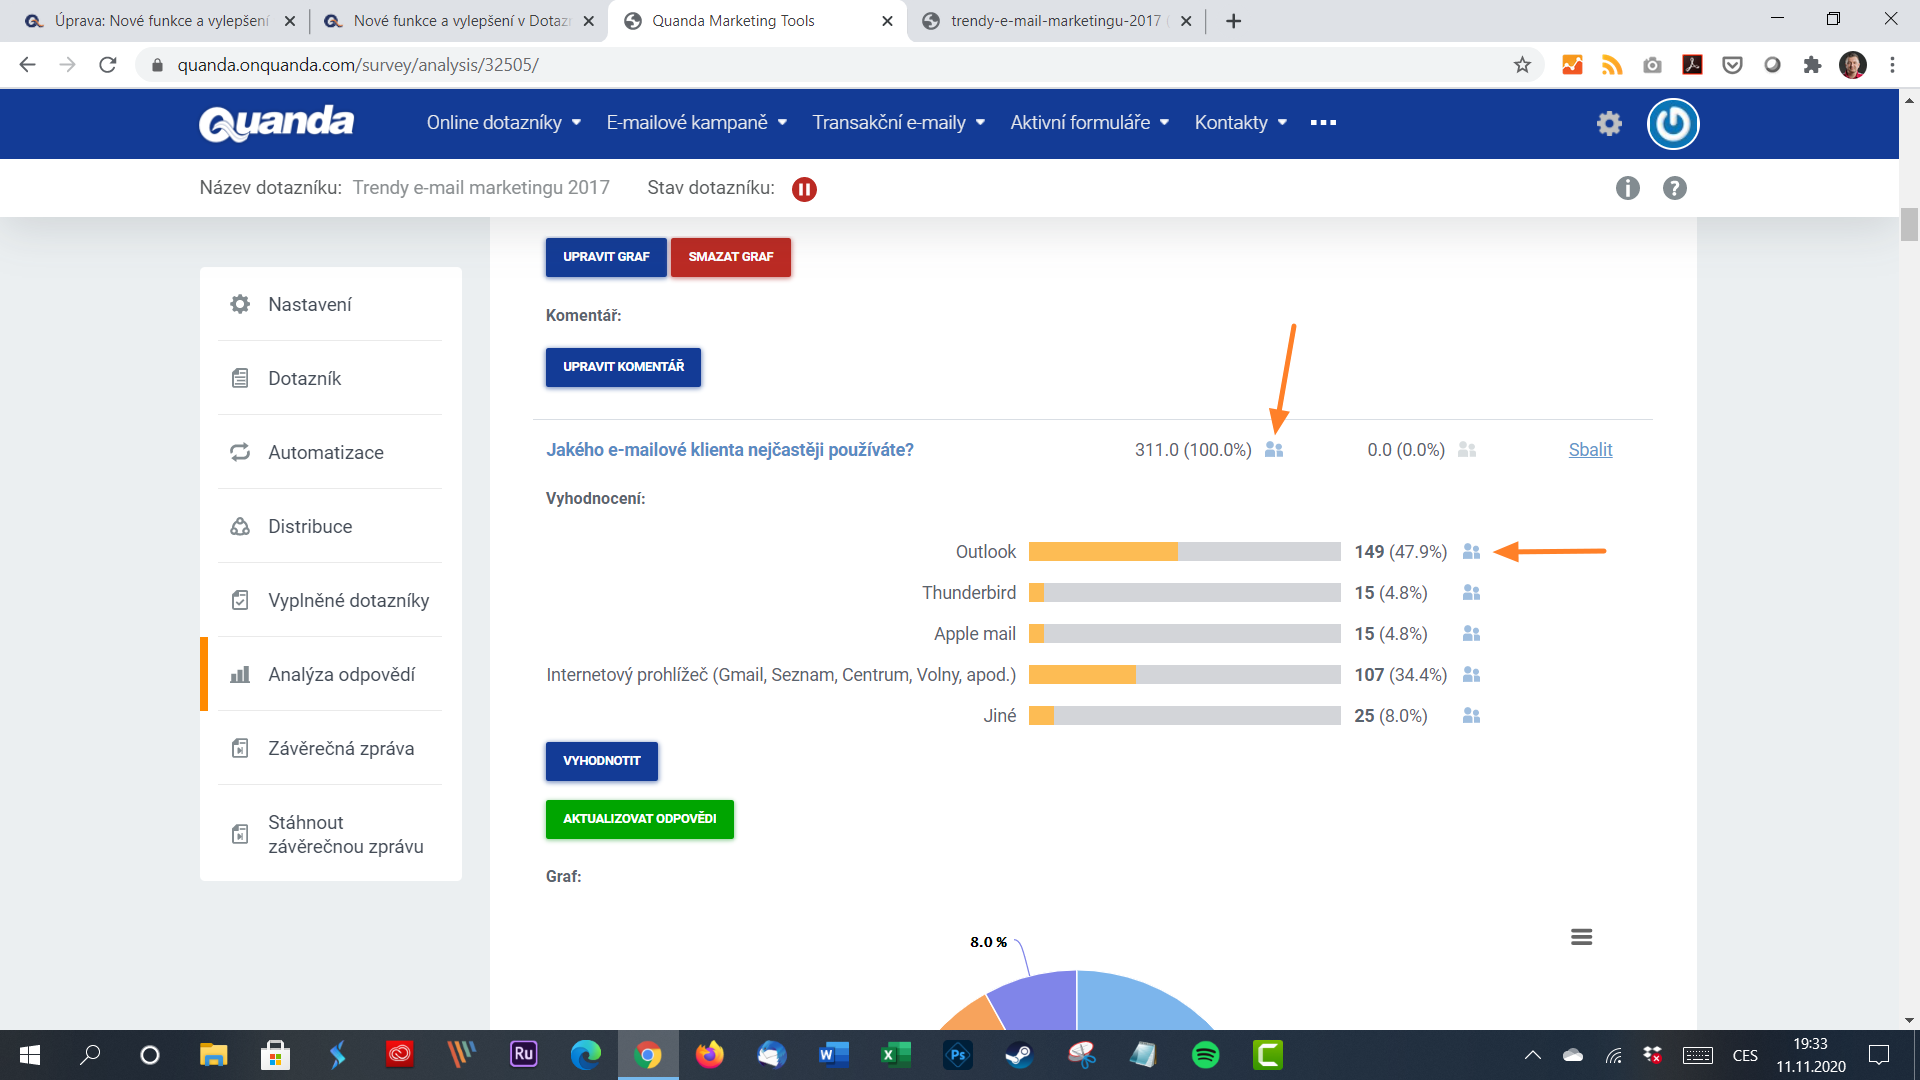The height and width of the screenshot is (1080, 1920).
Task: Toggle visibility for Outlook respondents group
Action: [x=1473, y=551]
